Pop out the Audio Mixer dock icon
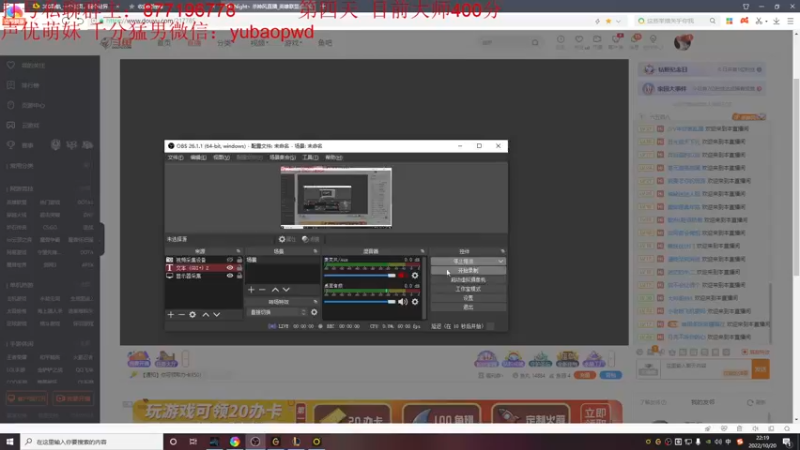Image resolution: width=800 pixels, height=450 pixels. 422,251
